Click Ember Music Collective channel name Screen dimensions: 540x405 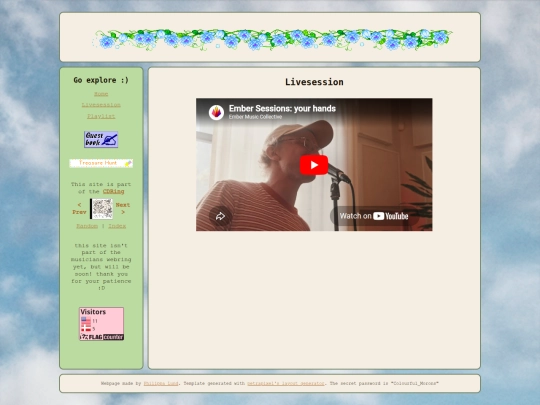pos(255,117)
